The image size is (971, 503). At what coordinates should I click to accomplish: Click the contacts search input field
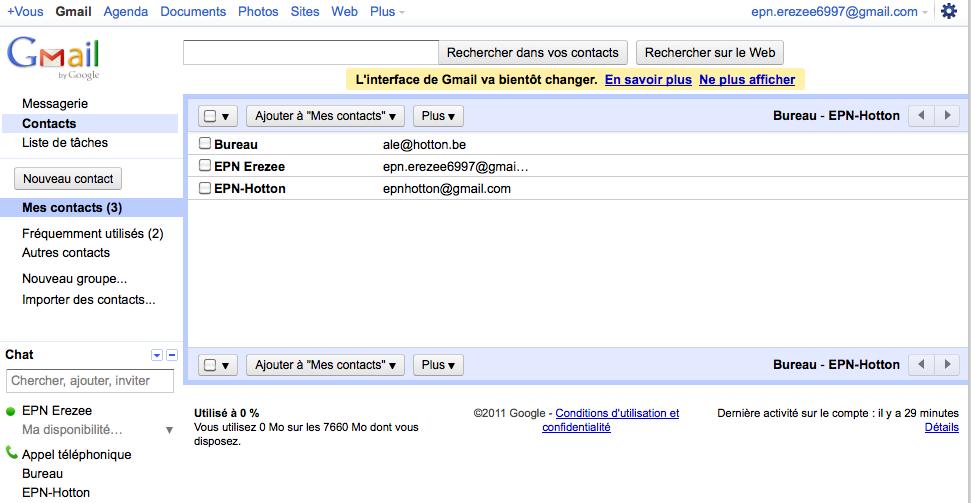311,53
